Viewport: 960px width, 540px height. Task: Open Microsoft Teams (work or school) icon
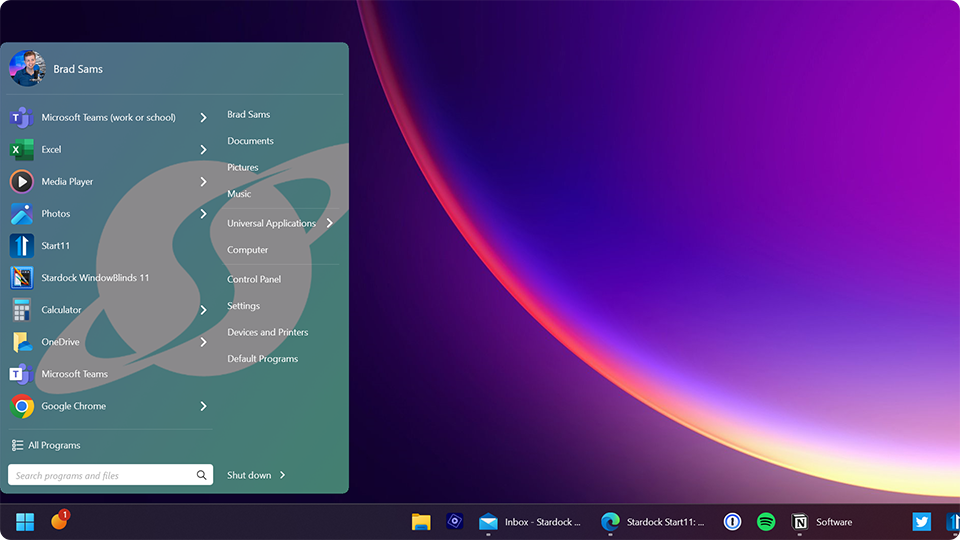coord(21,117)
